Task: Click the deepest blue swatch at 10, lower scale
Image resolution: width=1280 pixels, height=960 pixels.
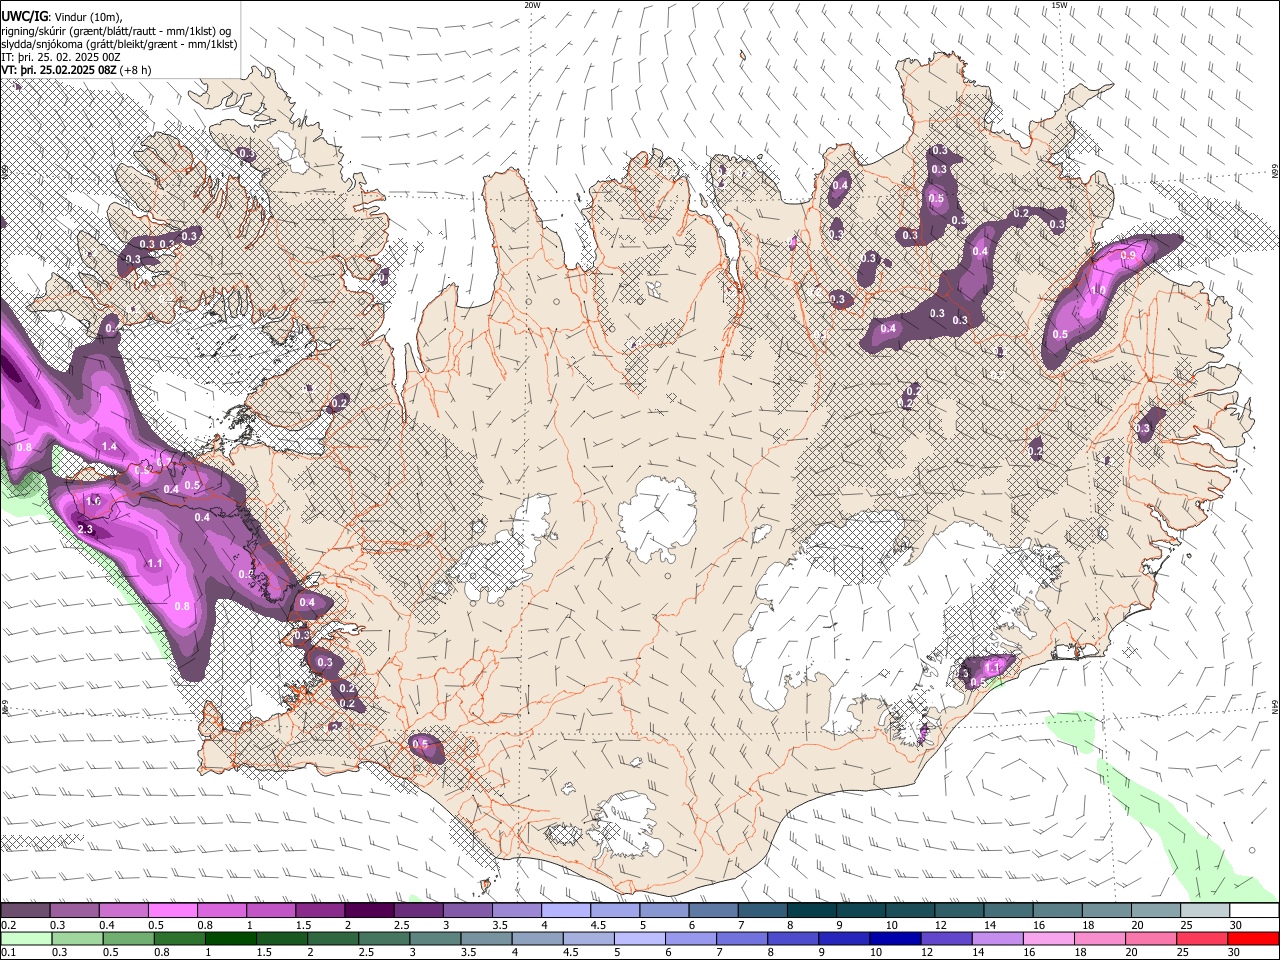Action: click(x=896, y=938)
